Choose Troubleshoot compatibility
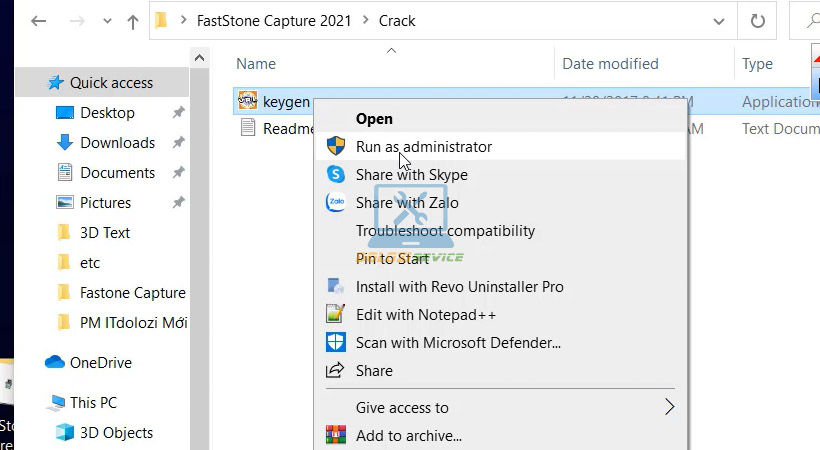Screen dimensions: 820x450 [445, 231]
